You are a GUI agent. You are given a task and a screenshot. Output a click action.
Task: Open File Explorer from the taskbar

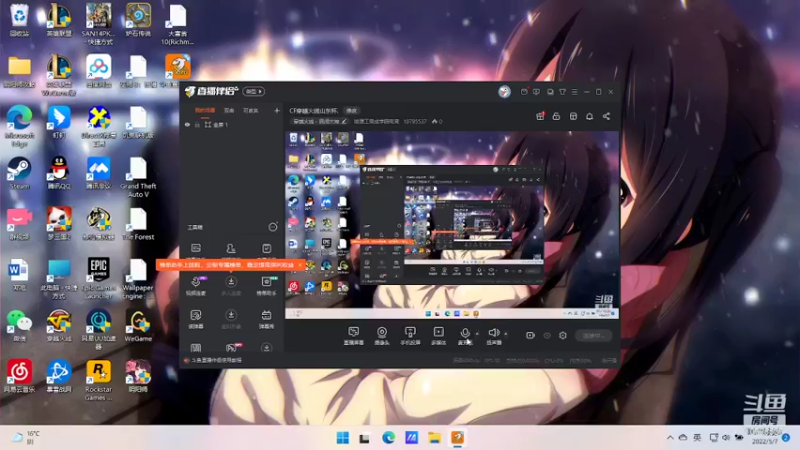coord(434,438)
